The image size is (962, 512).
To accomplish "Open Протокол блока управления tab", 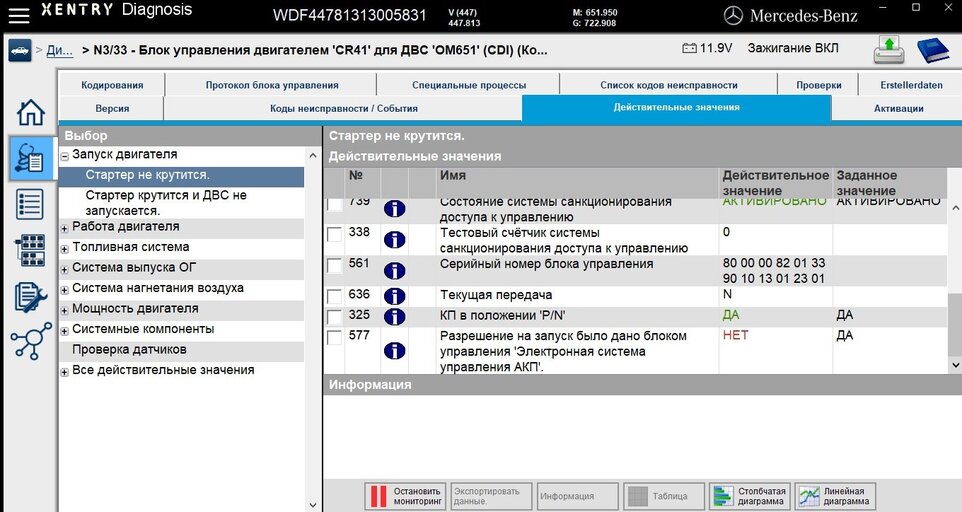I will [272, 85].
